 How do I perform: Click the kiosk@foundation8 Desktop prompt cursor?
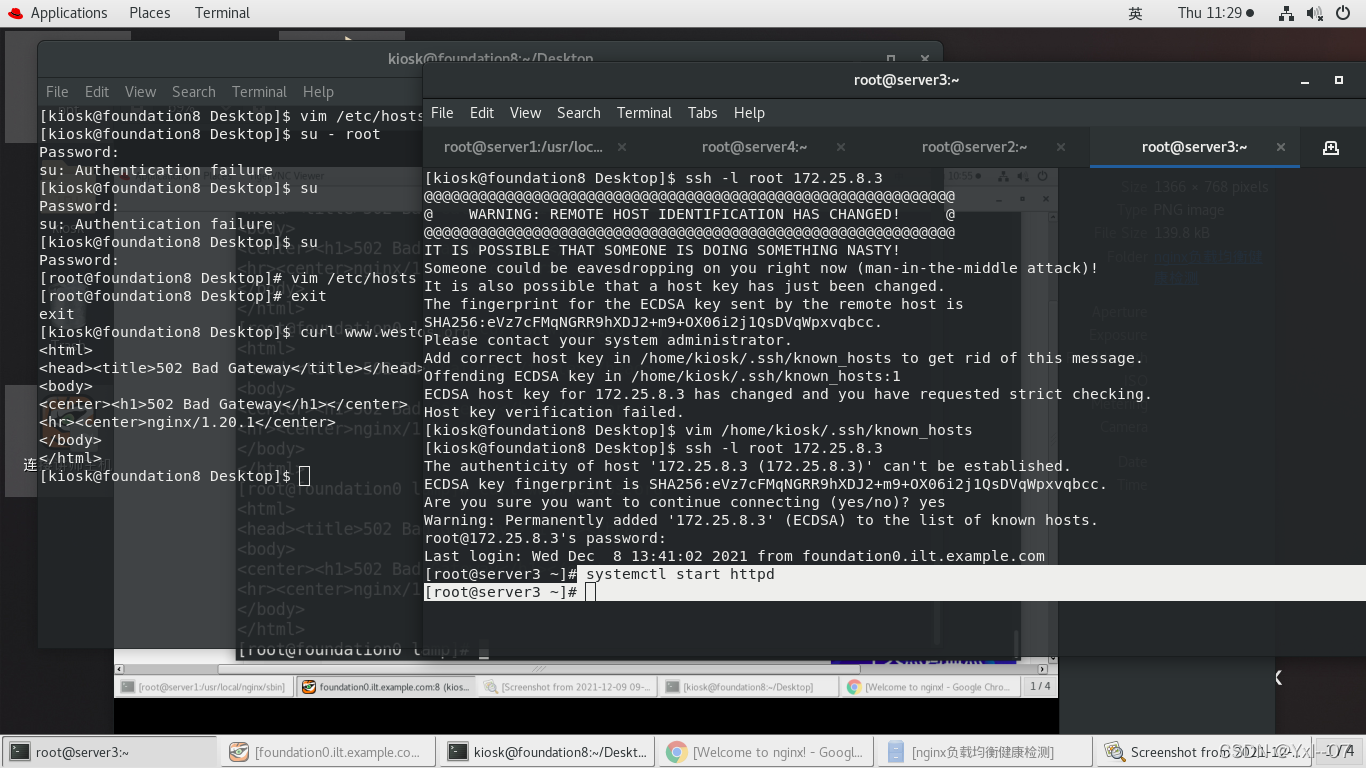pyautogui.click(x=305, y=476)
